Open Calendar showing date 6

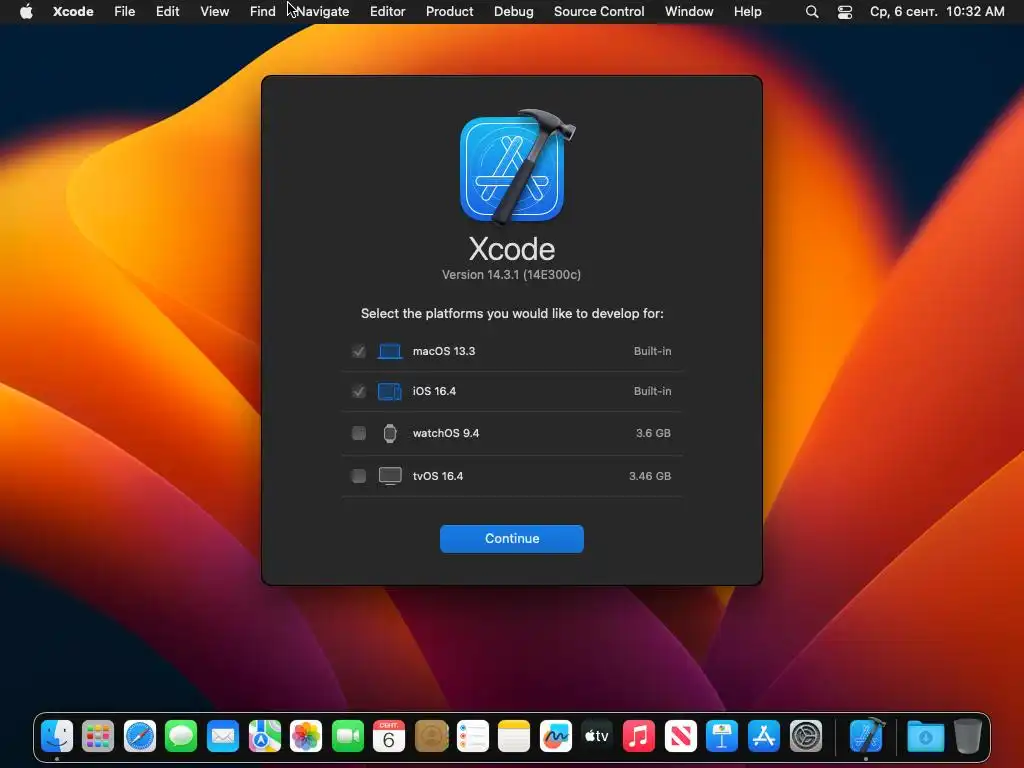coord(389,737)
